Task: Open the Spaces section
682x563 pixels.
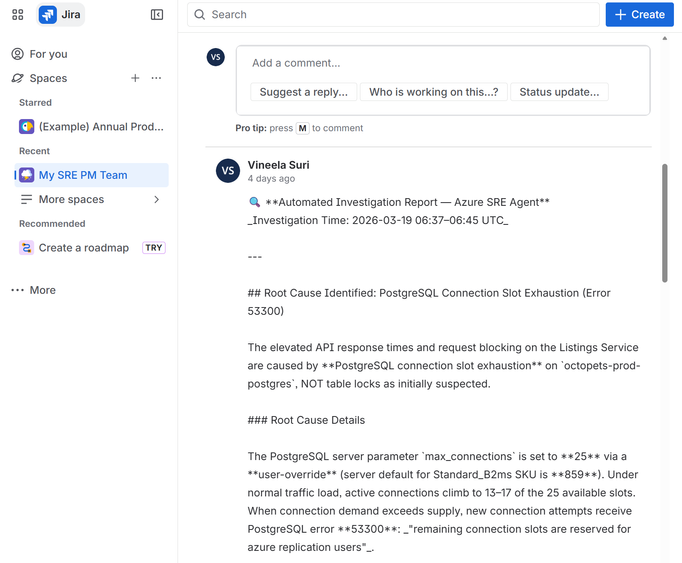Action: click(x=48, y=78)
